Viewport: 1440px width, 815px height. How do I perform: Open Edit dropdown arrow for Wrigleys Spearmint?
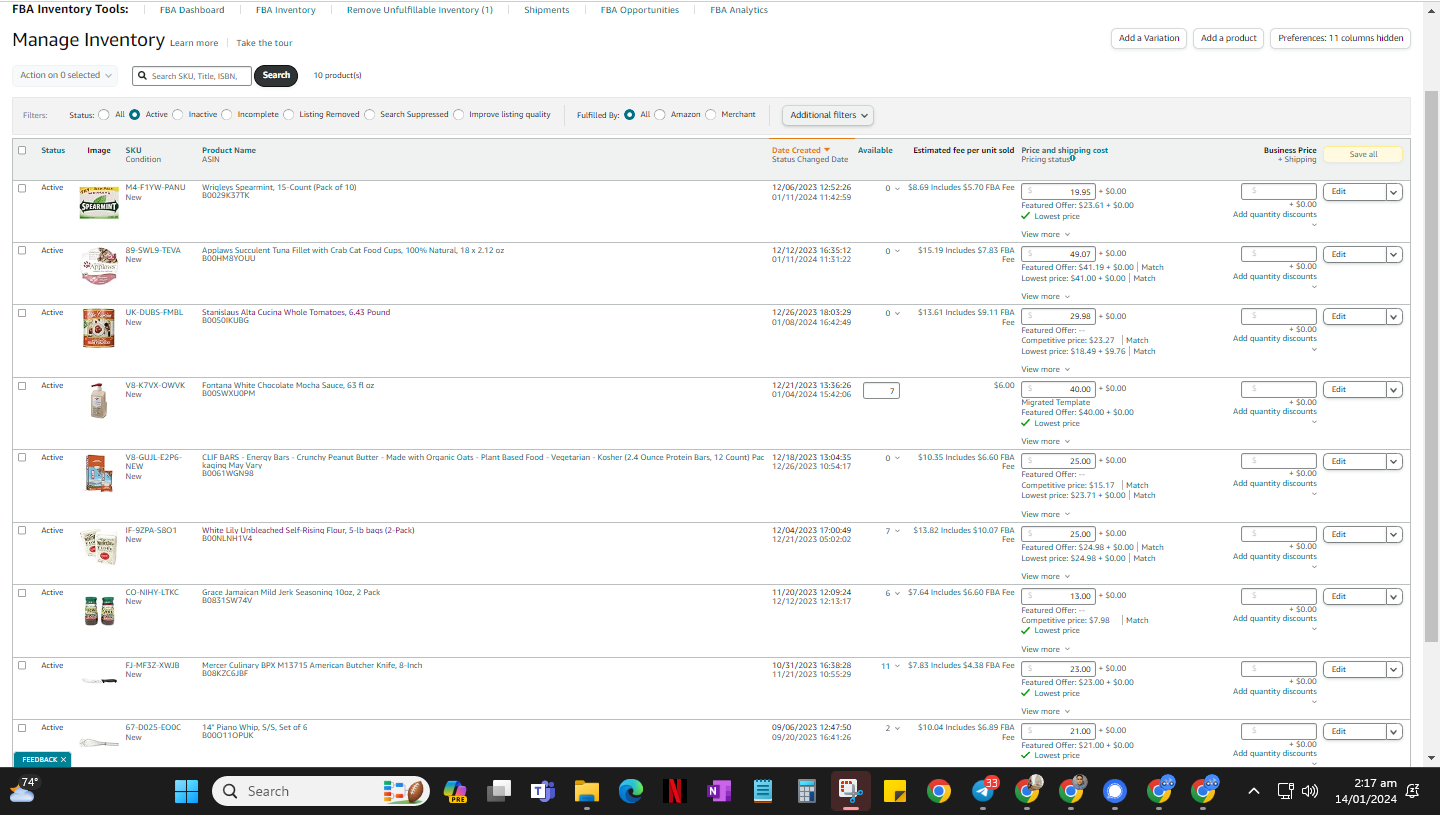click(1394, 192)
